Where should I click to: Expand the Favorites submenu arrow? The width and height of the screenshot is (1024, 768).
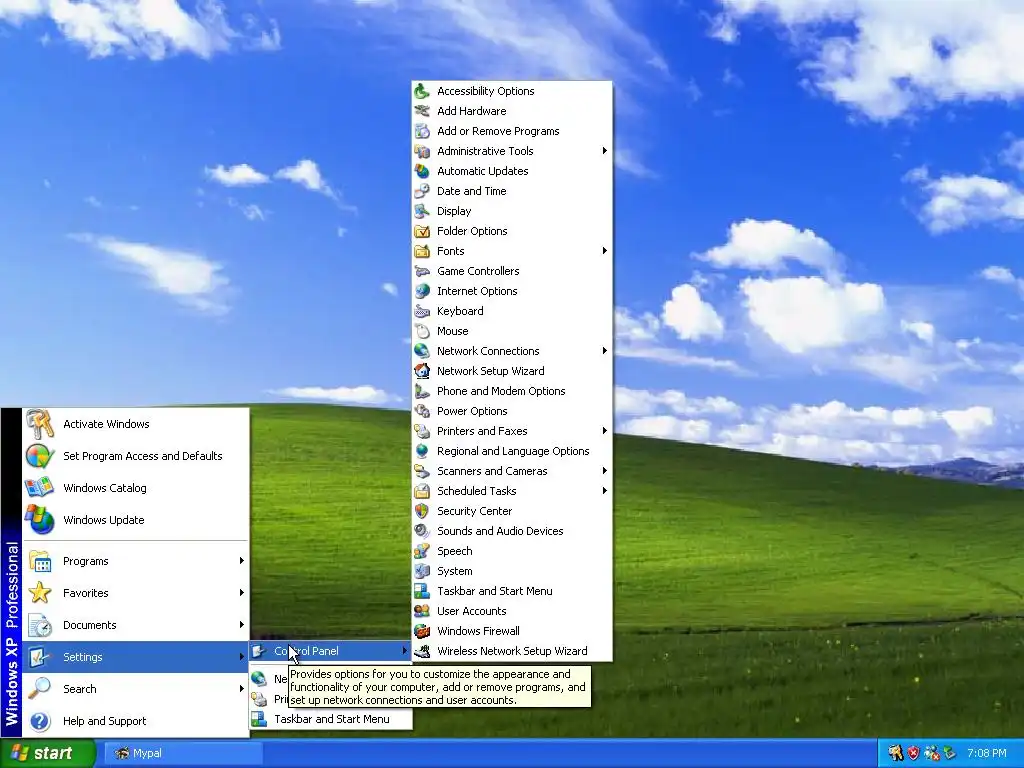pos(242,593)
